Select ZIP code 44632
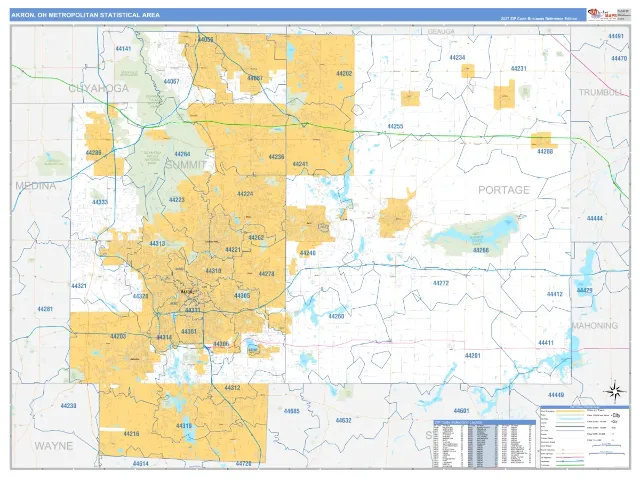 pos(344,420)
